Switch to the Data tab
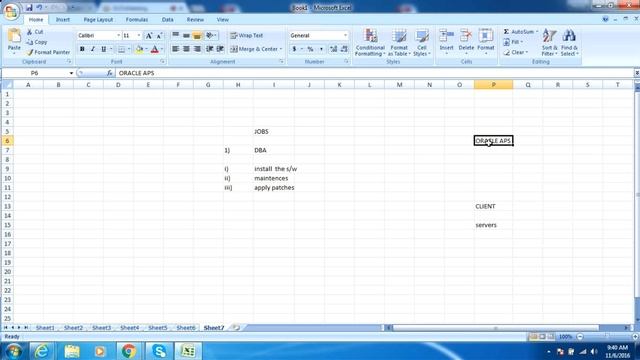Screen dimensions: 640x360 coord(167,20)
